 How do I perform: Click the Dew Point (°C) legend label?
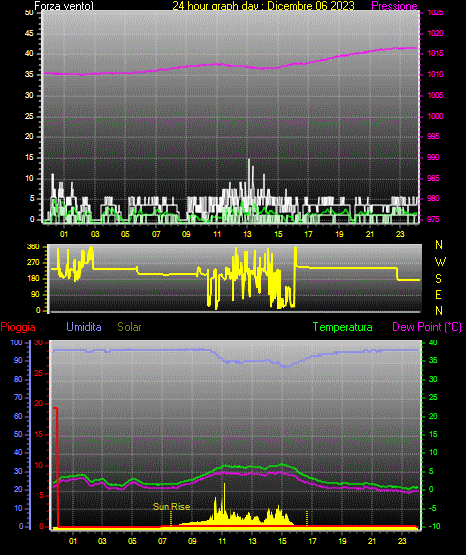click(427, 327)
